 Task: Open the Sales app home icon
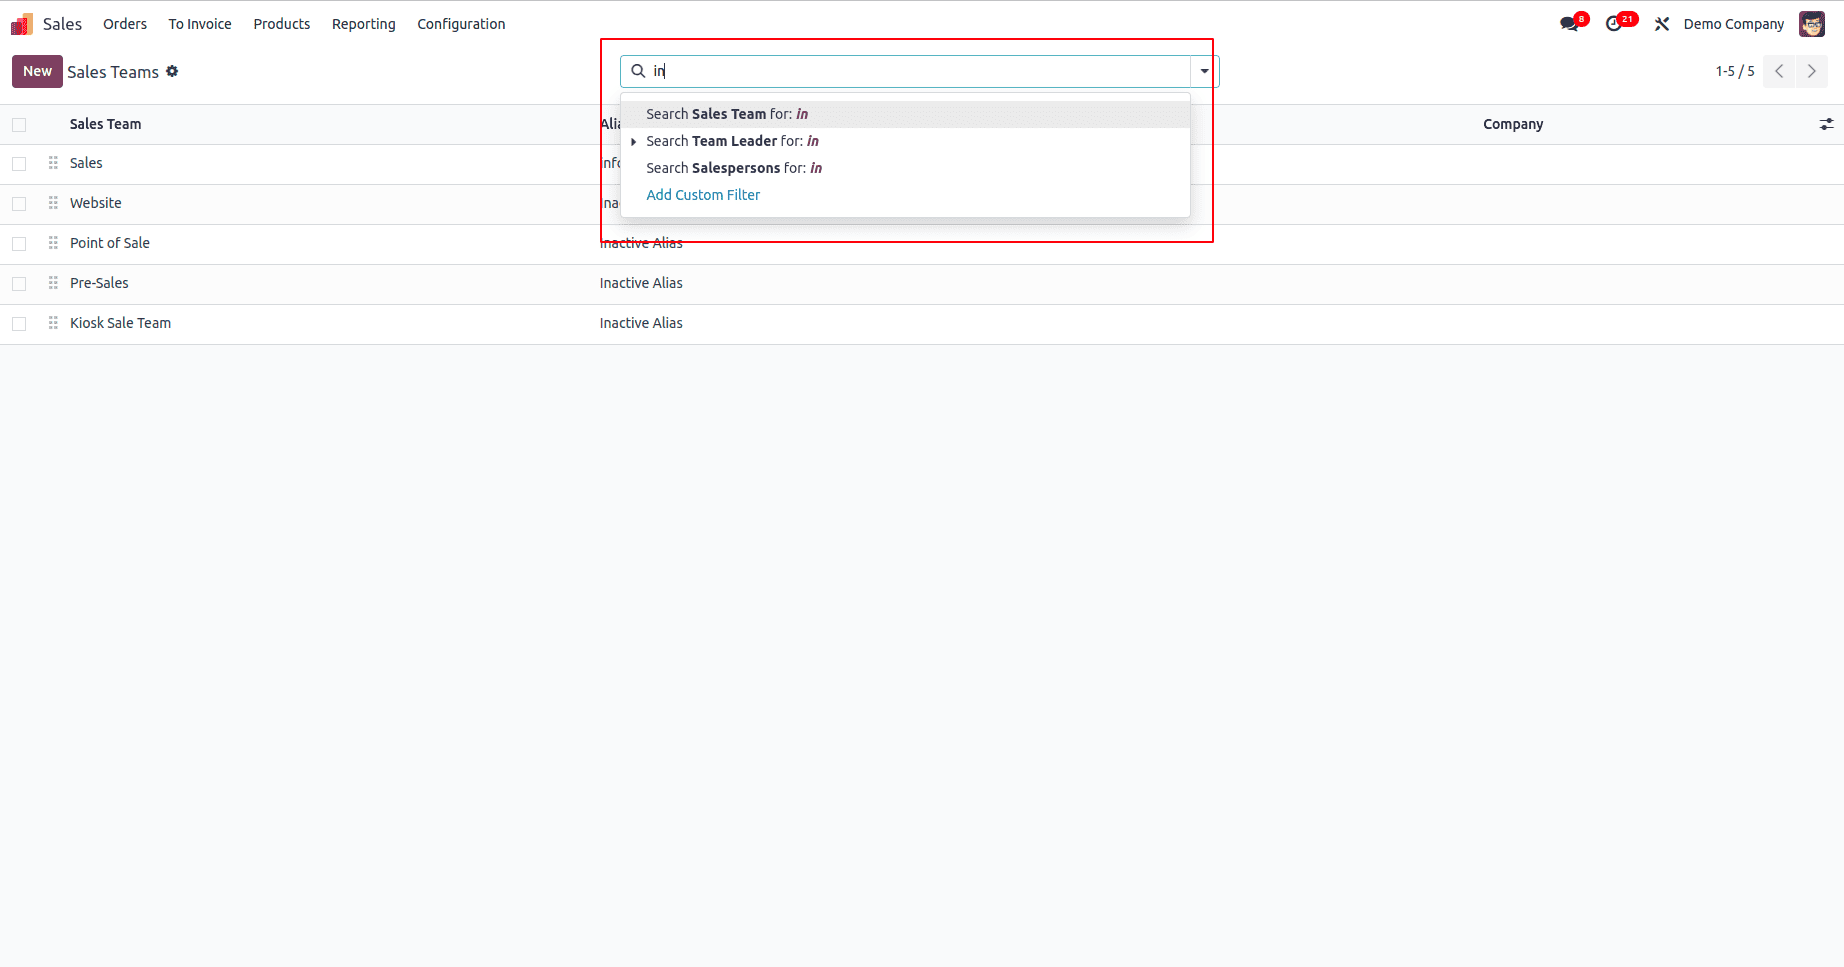22,24
